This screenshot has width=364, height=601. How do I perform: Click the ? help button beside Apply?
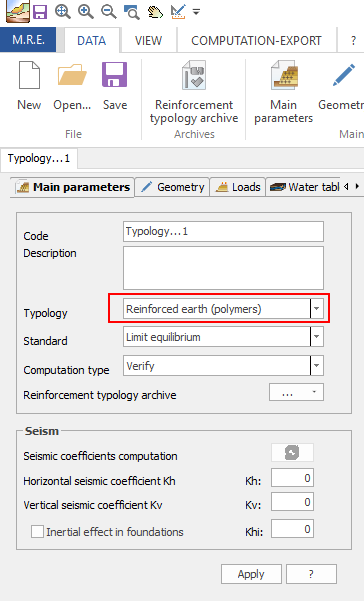click(x=311, y=574)
